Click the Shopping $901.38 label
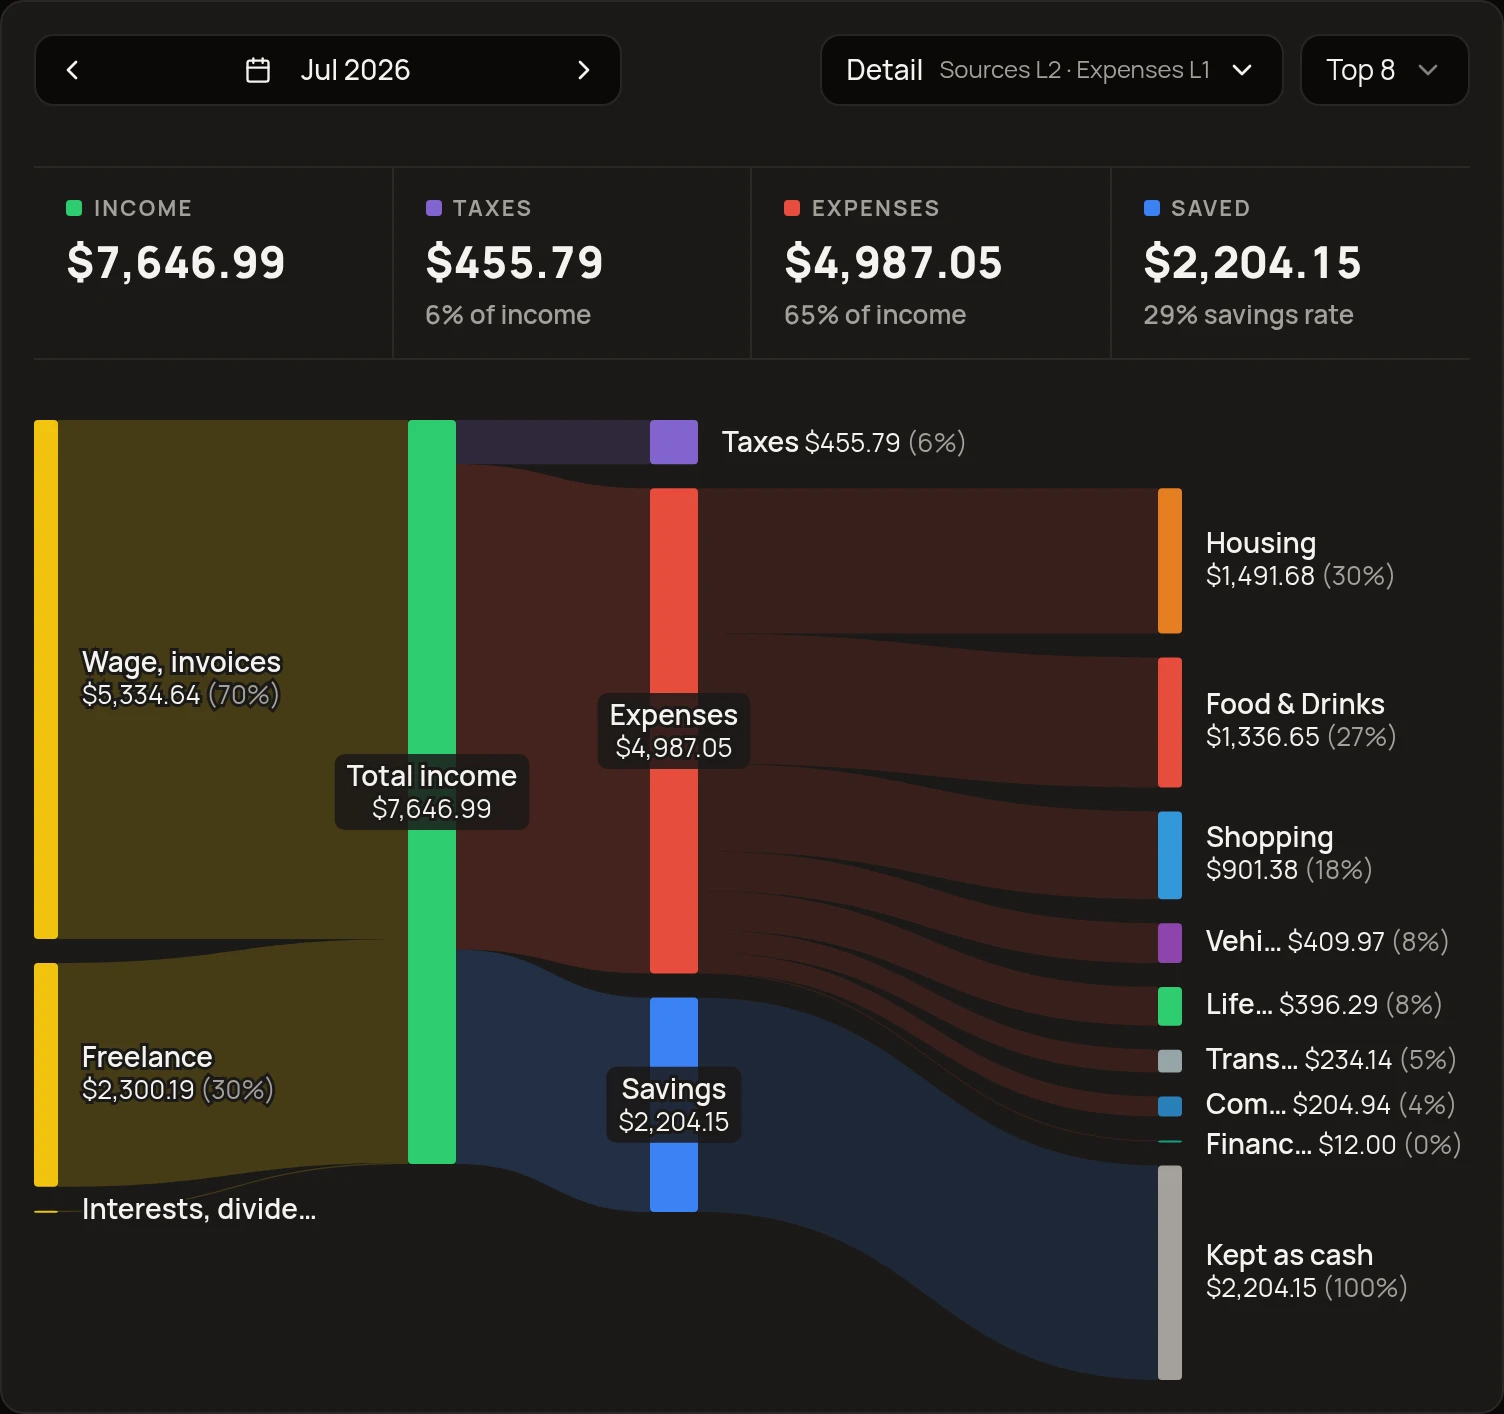 tap(1289, 853)
